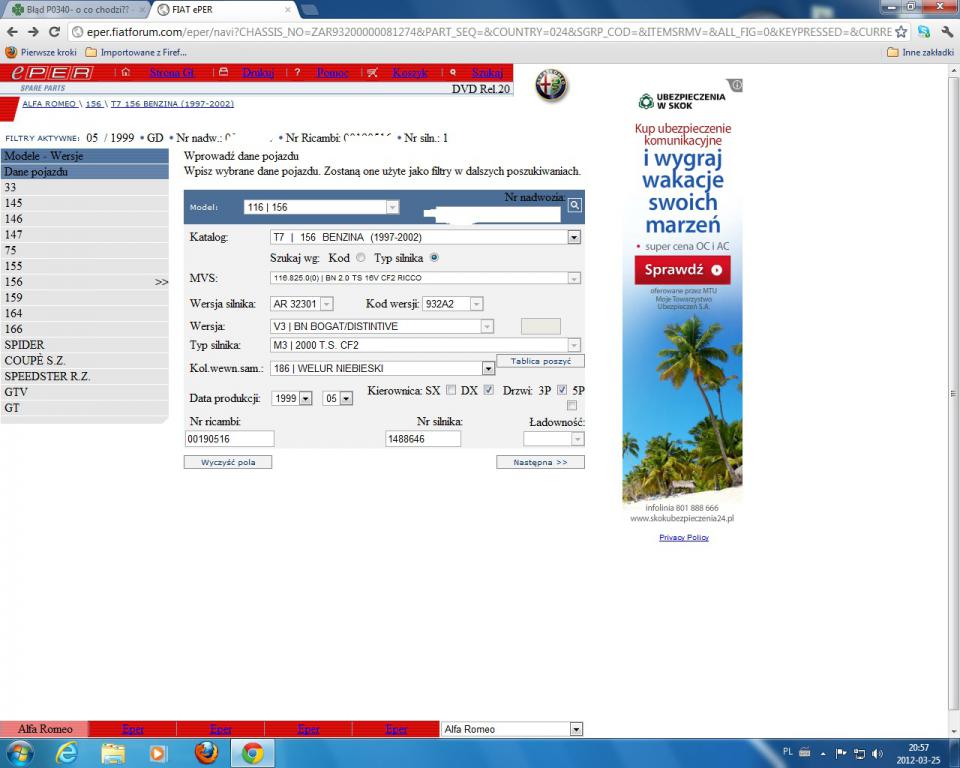Viewport: 960px width, 768px height.
Task: Select the FIAT ePER browser tab
Action: point(225,9)
